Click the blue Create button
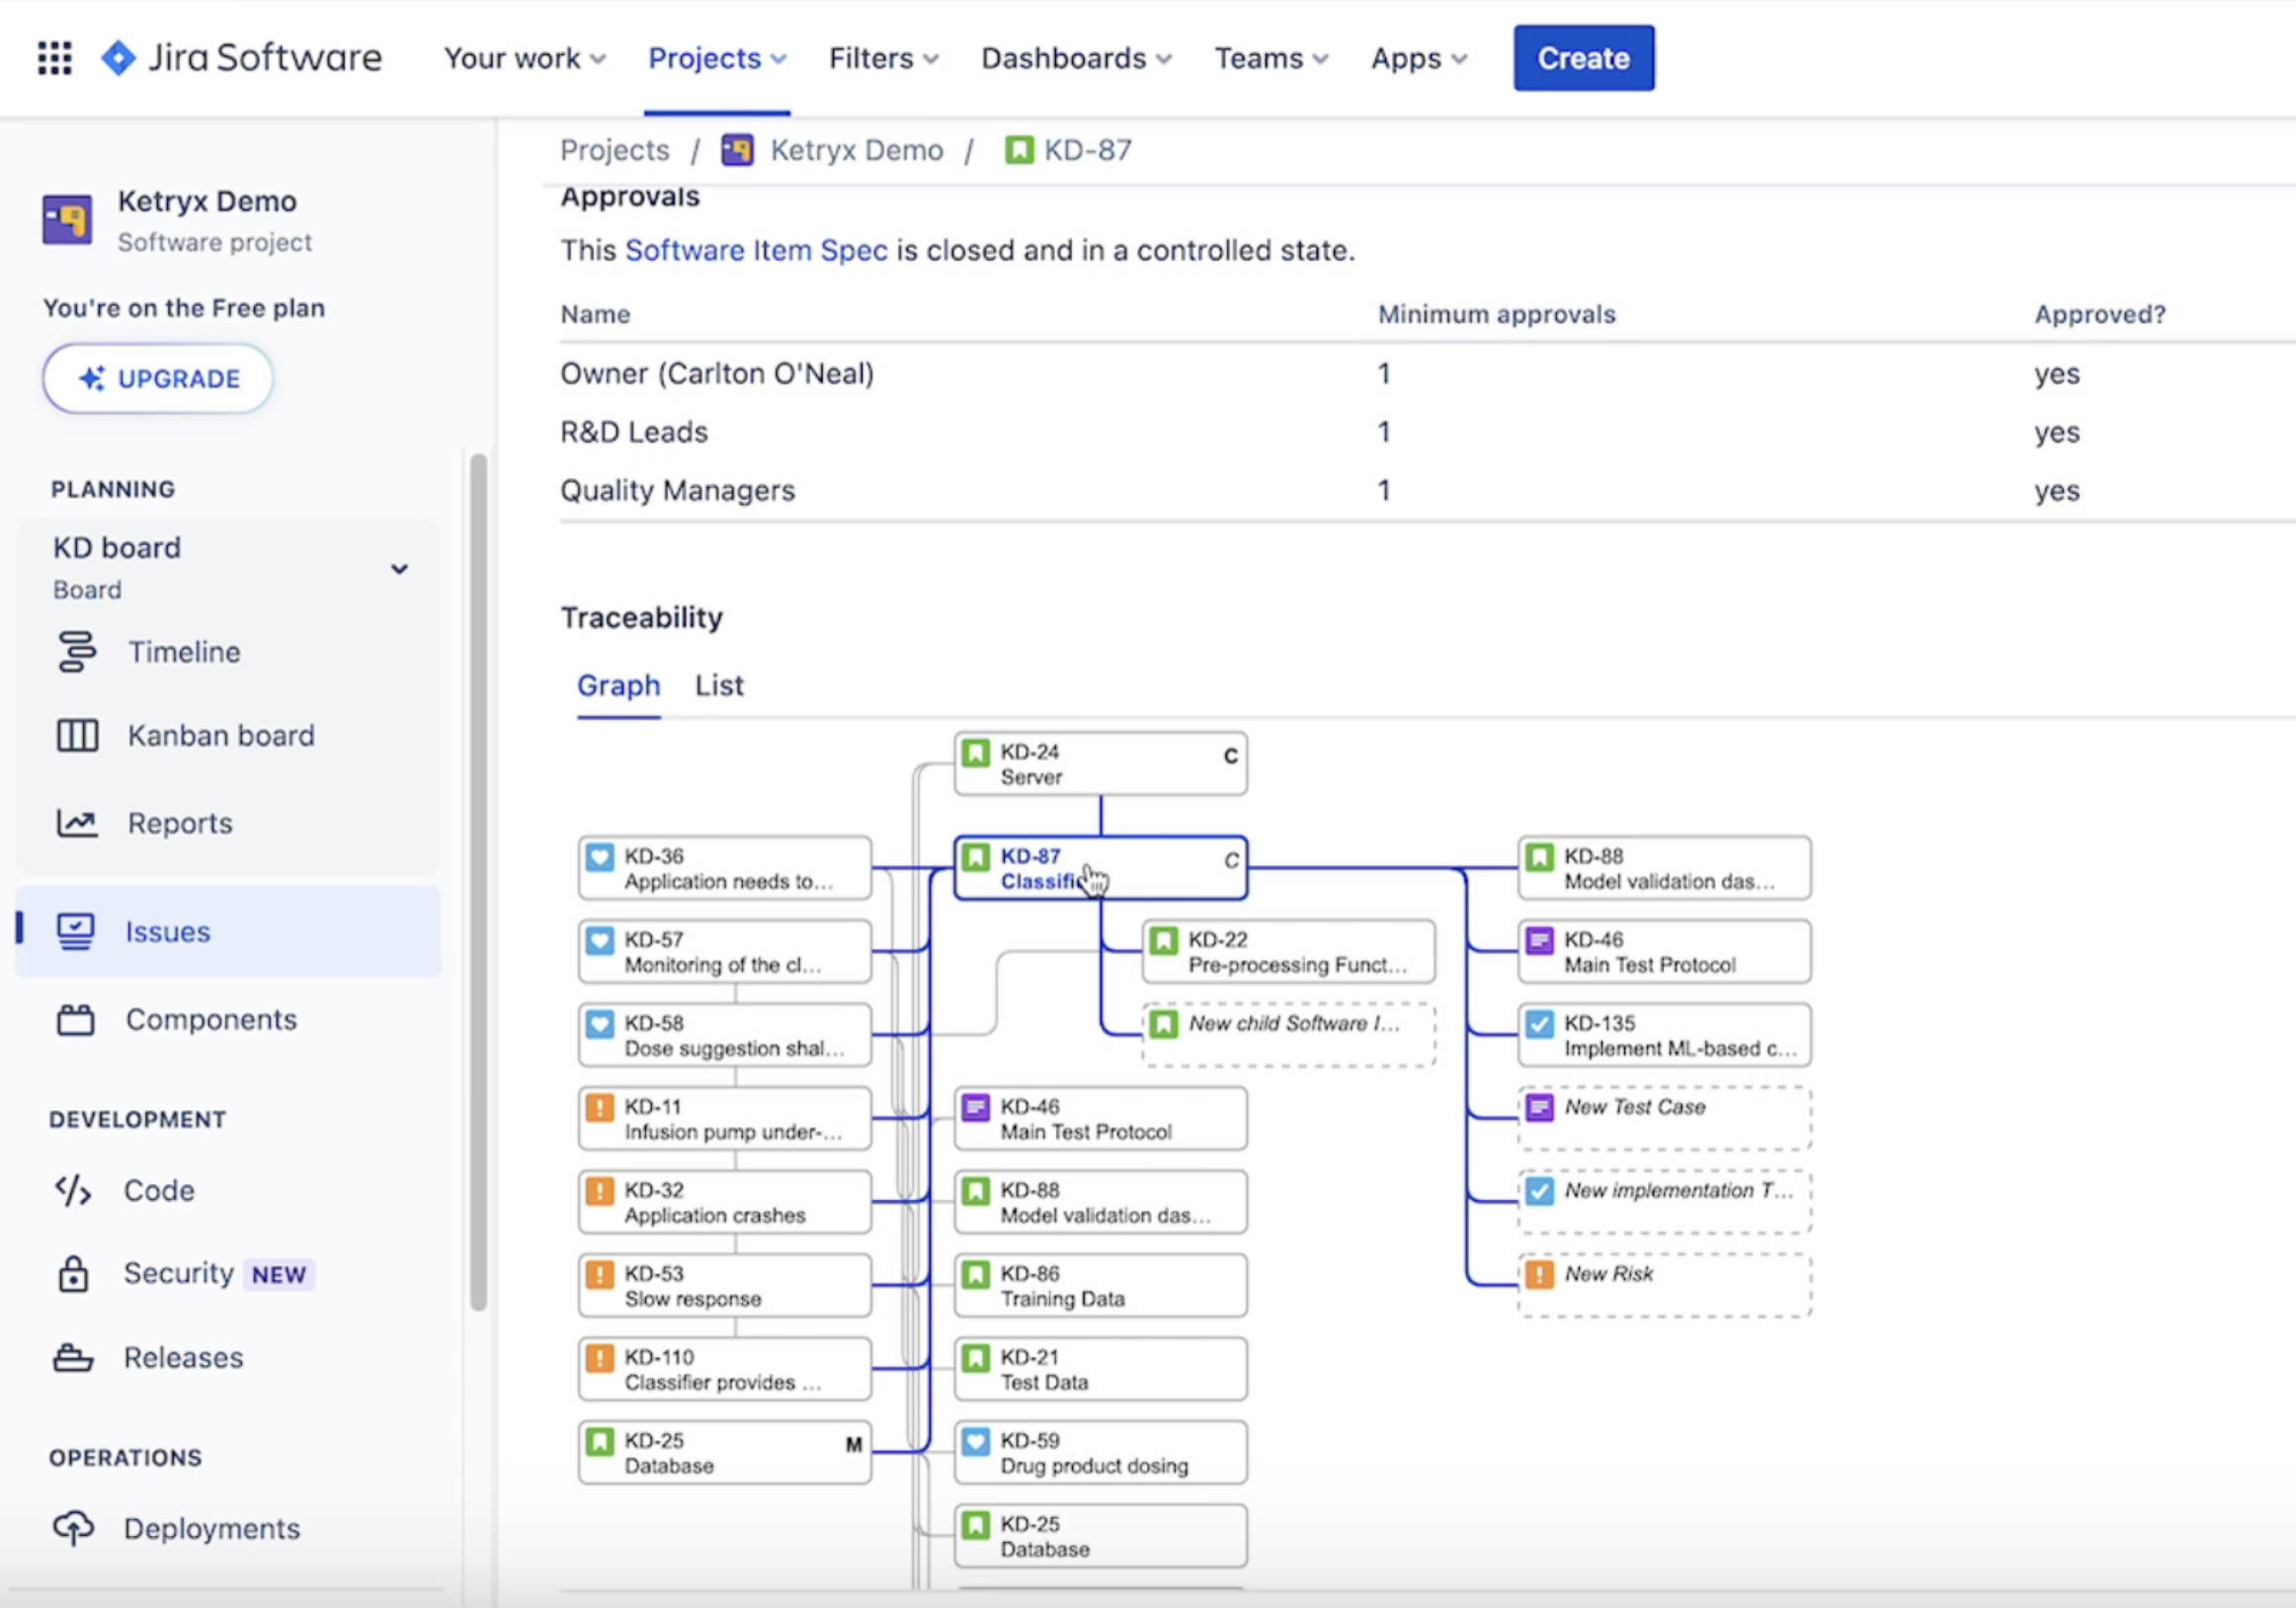 tap(1582, 57)
